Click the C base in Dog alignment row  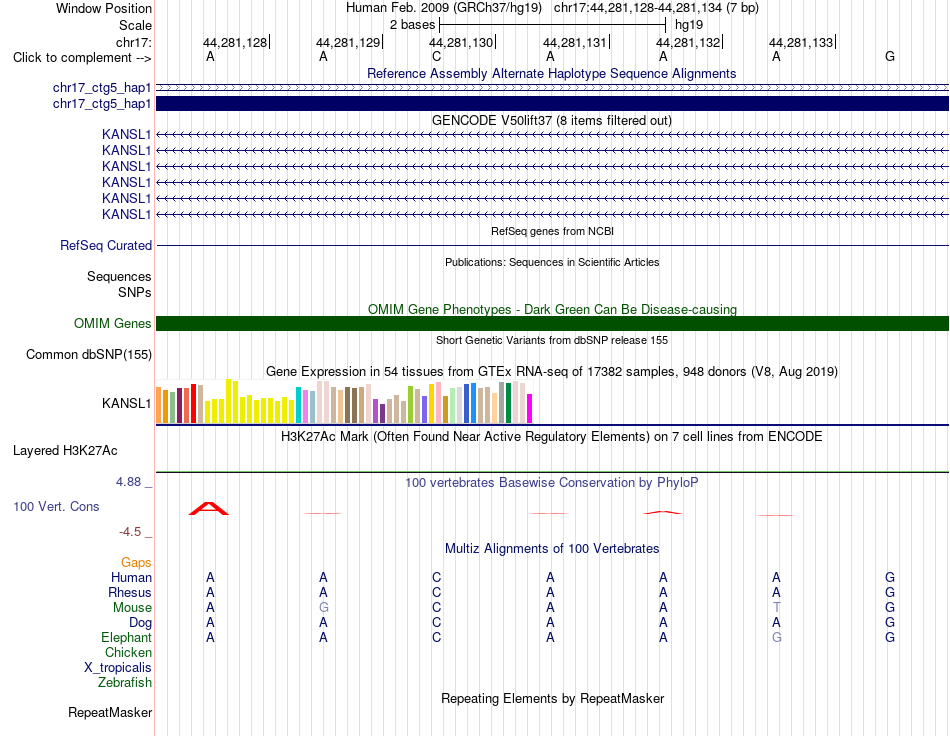point(436,623)
